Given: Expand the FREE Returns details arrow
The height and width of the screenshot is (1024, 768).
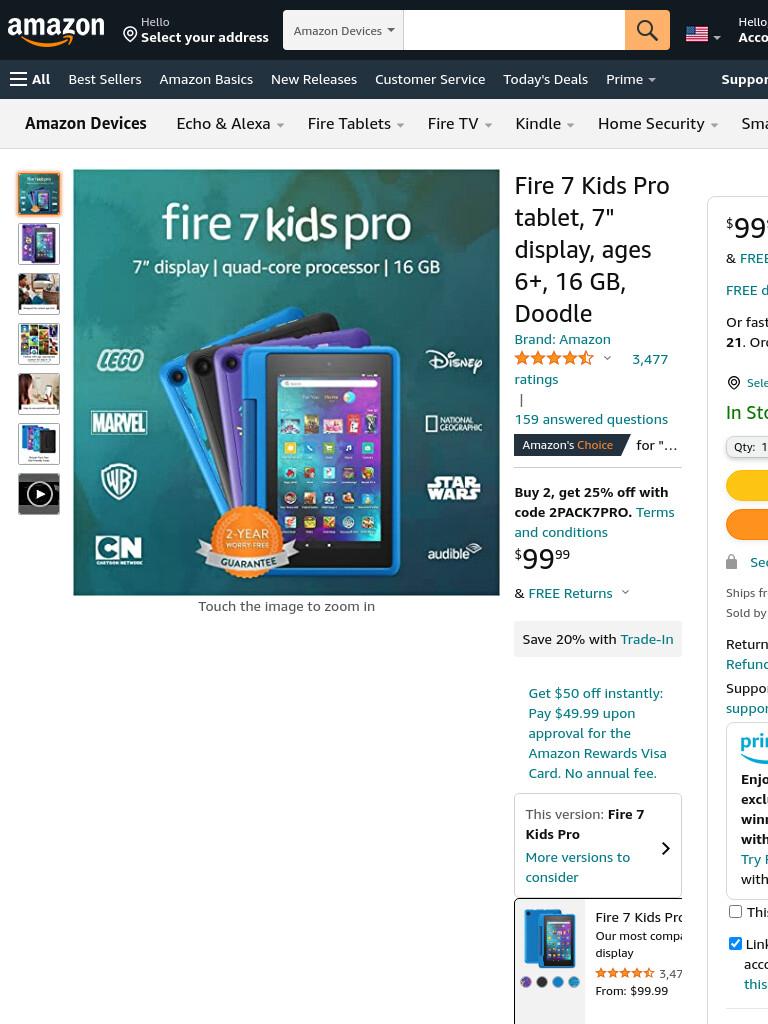Looking at the screenshot, I should (625, 592).
